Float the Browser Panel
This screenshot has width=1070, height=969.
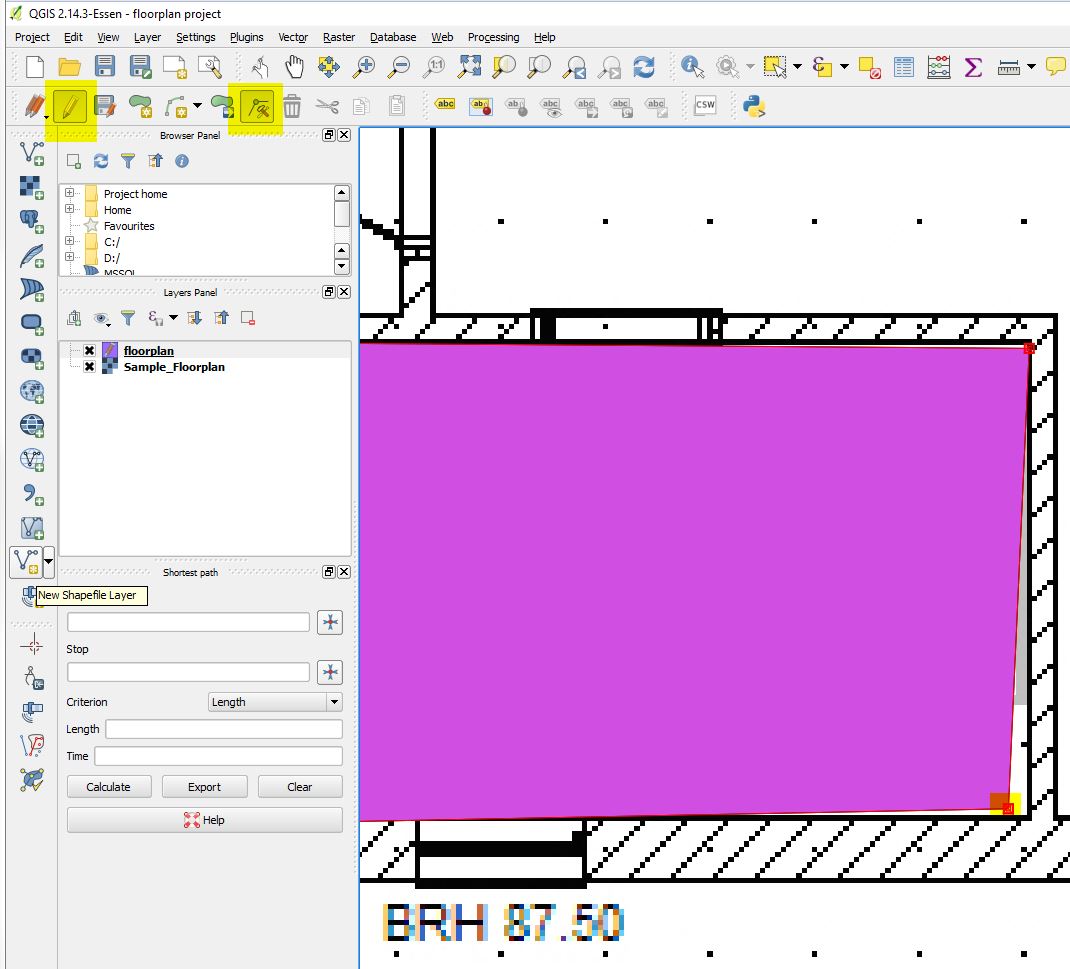tap(329, 134)
